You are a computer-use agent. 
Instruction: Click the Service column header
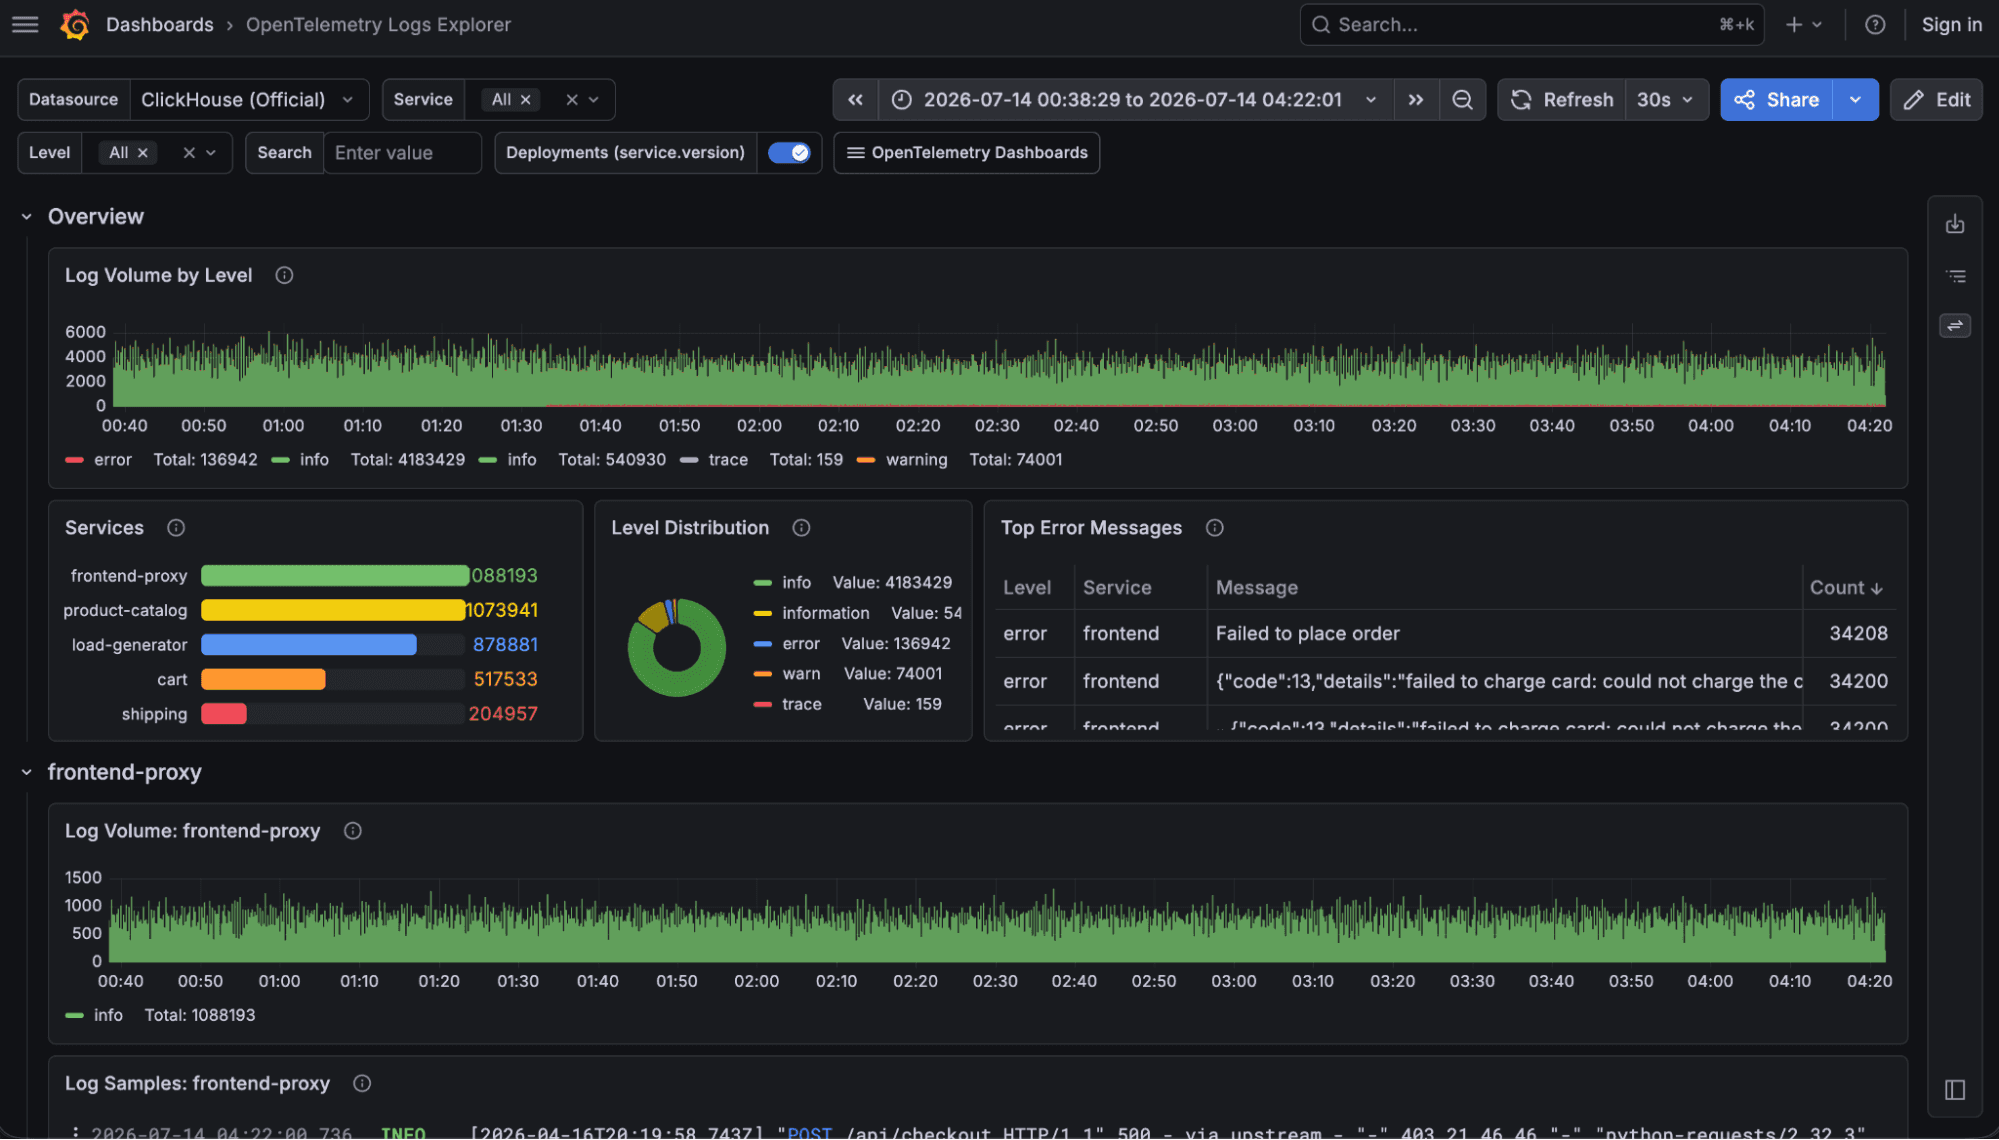point(1117,588)
